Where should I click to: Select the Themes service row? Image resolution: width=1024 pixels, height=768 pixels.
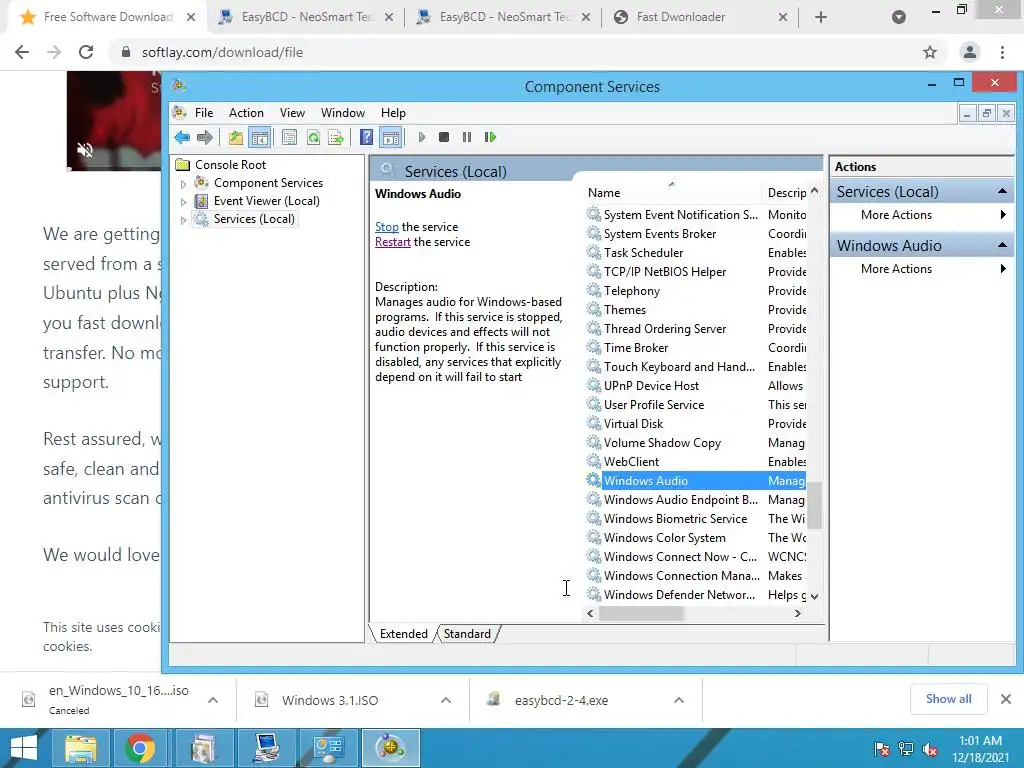click(696, 310)
